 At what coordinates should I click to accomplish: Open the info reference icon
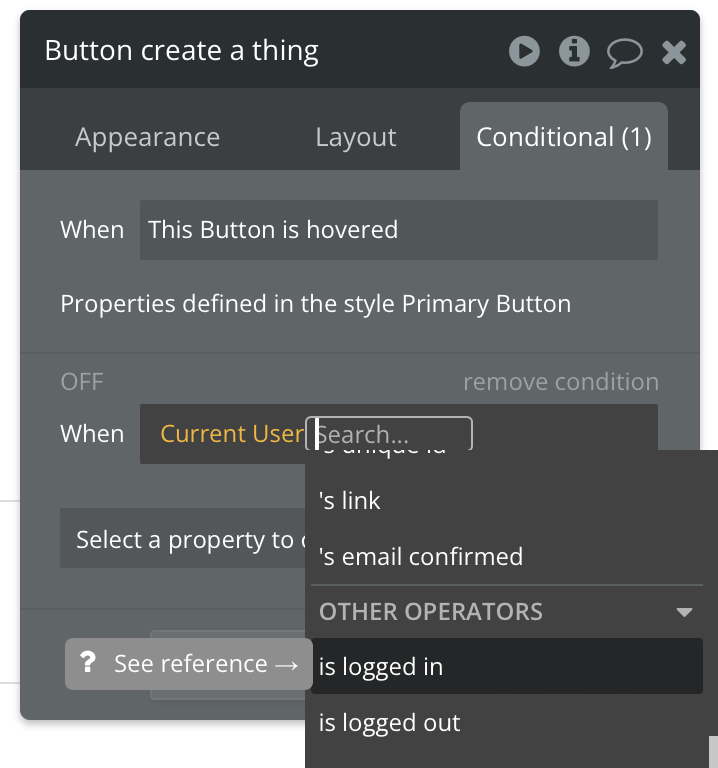(x=574, y=51)
